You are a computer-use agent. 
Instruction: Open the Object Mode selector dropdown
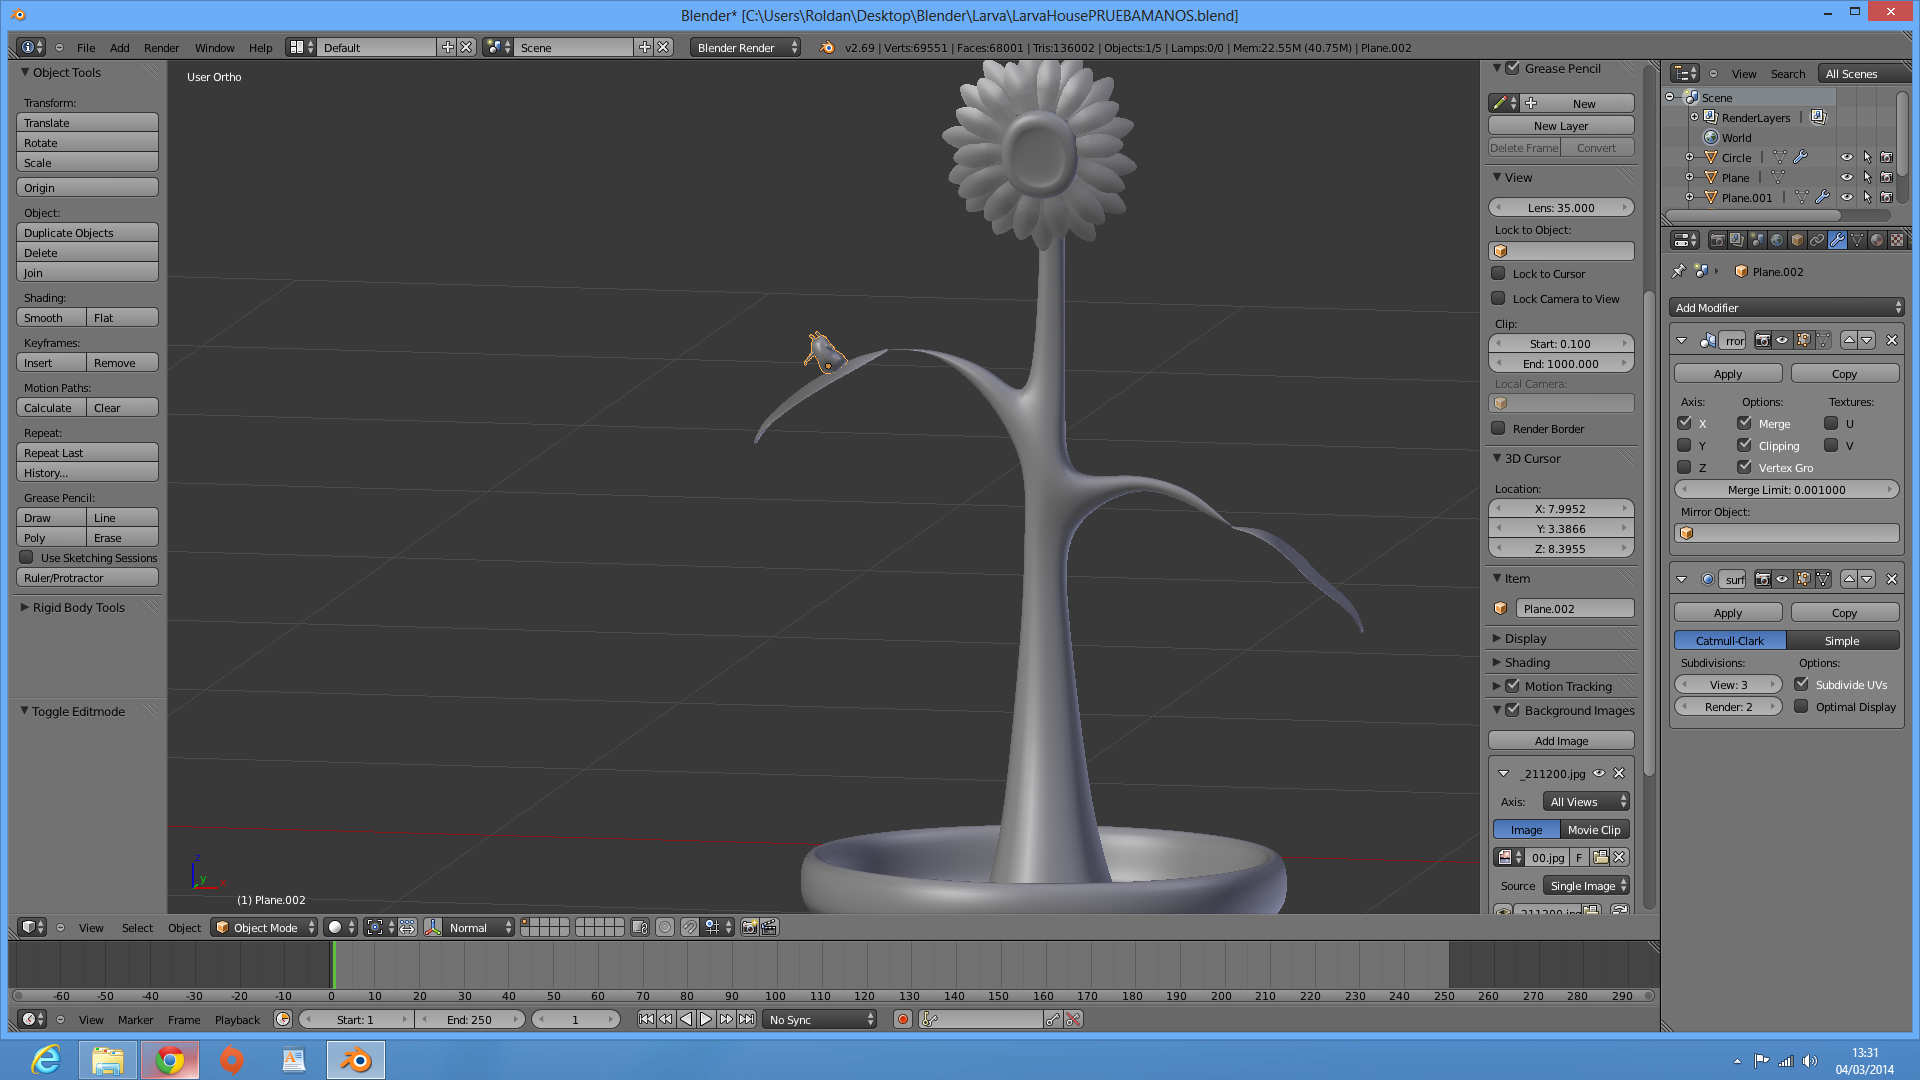(x=265, y=928)
